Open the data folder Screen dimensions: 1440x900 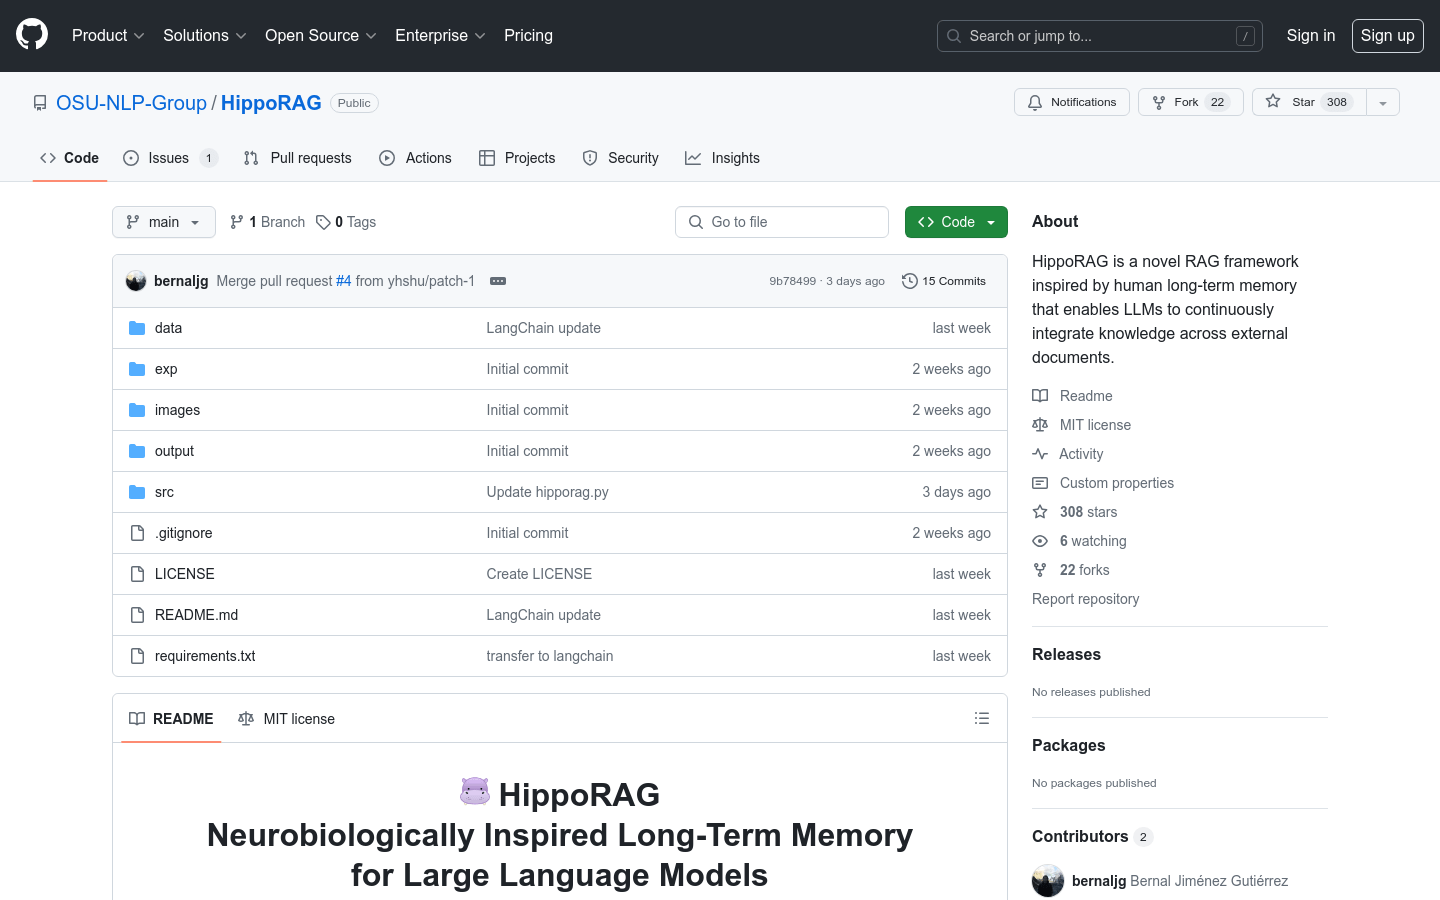pyautogui.click(x=168, y=328)
